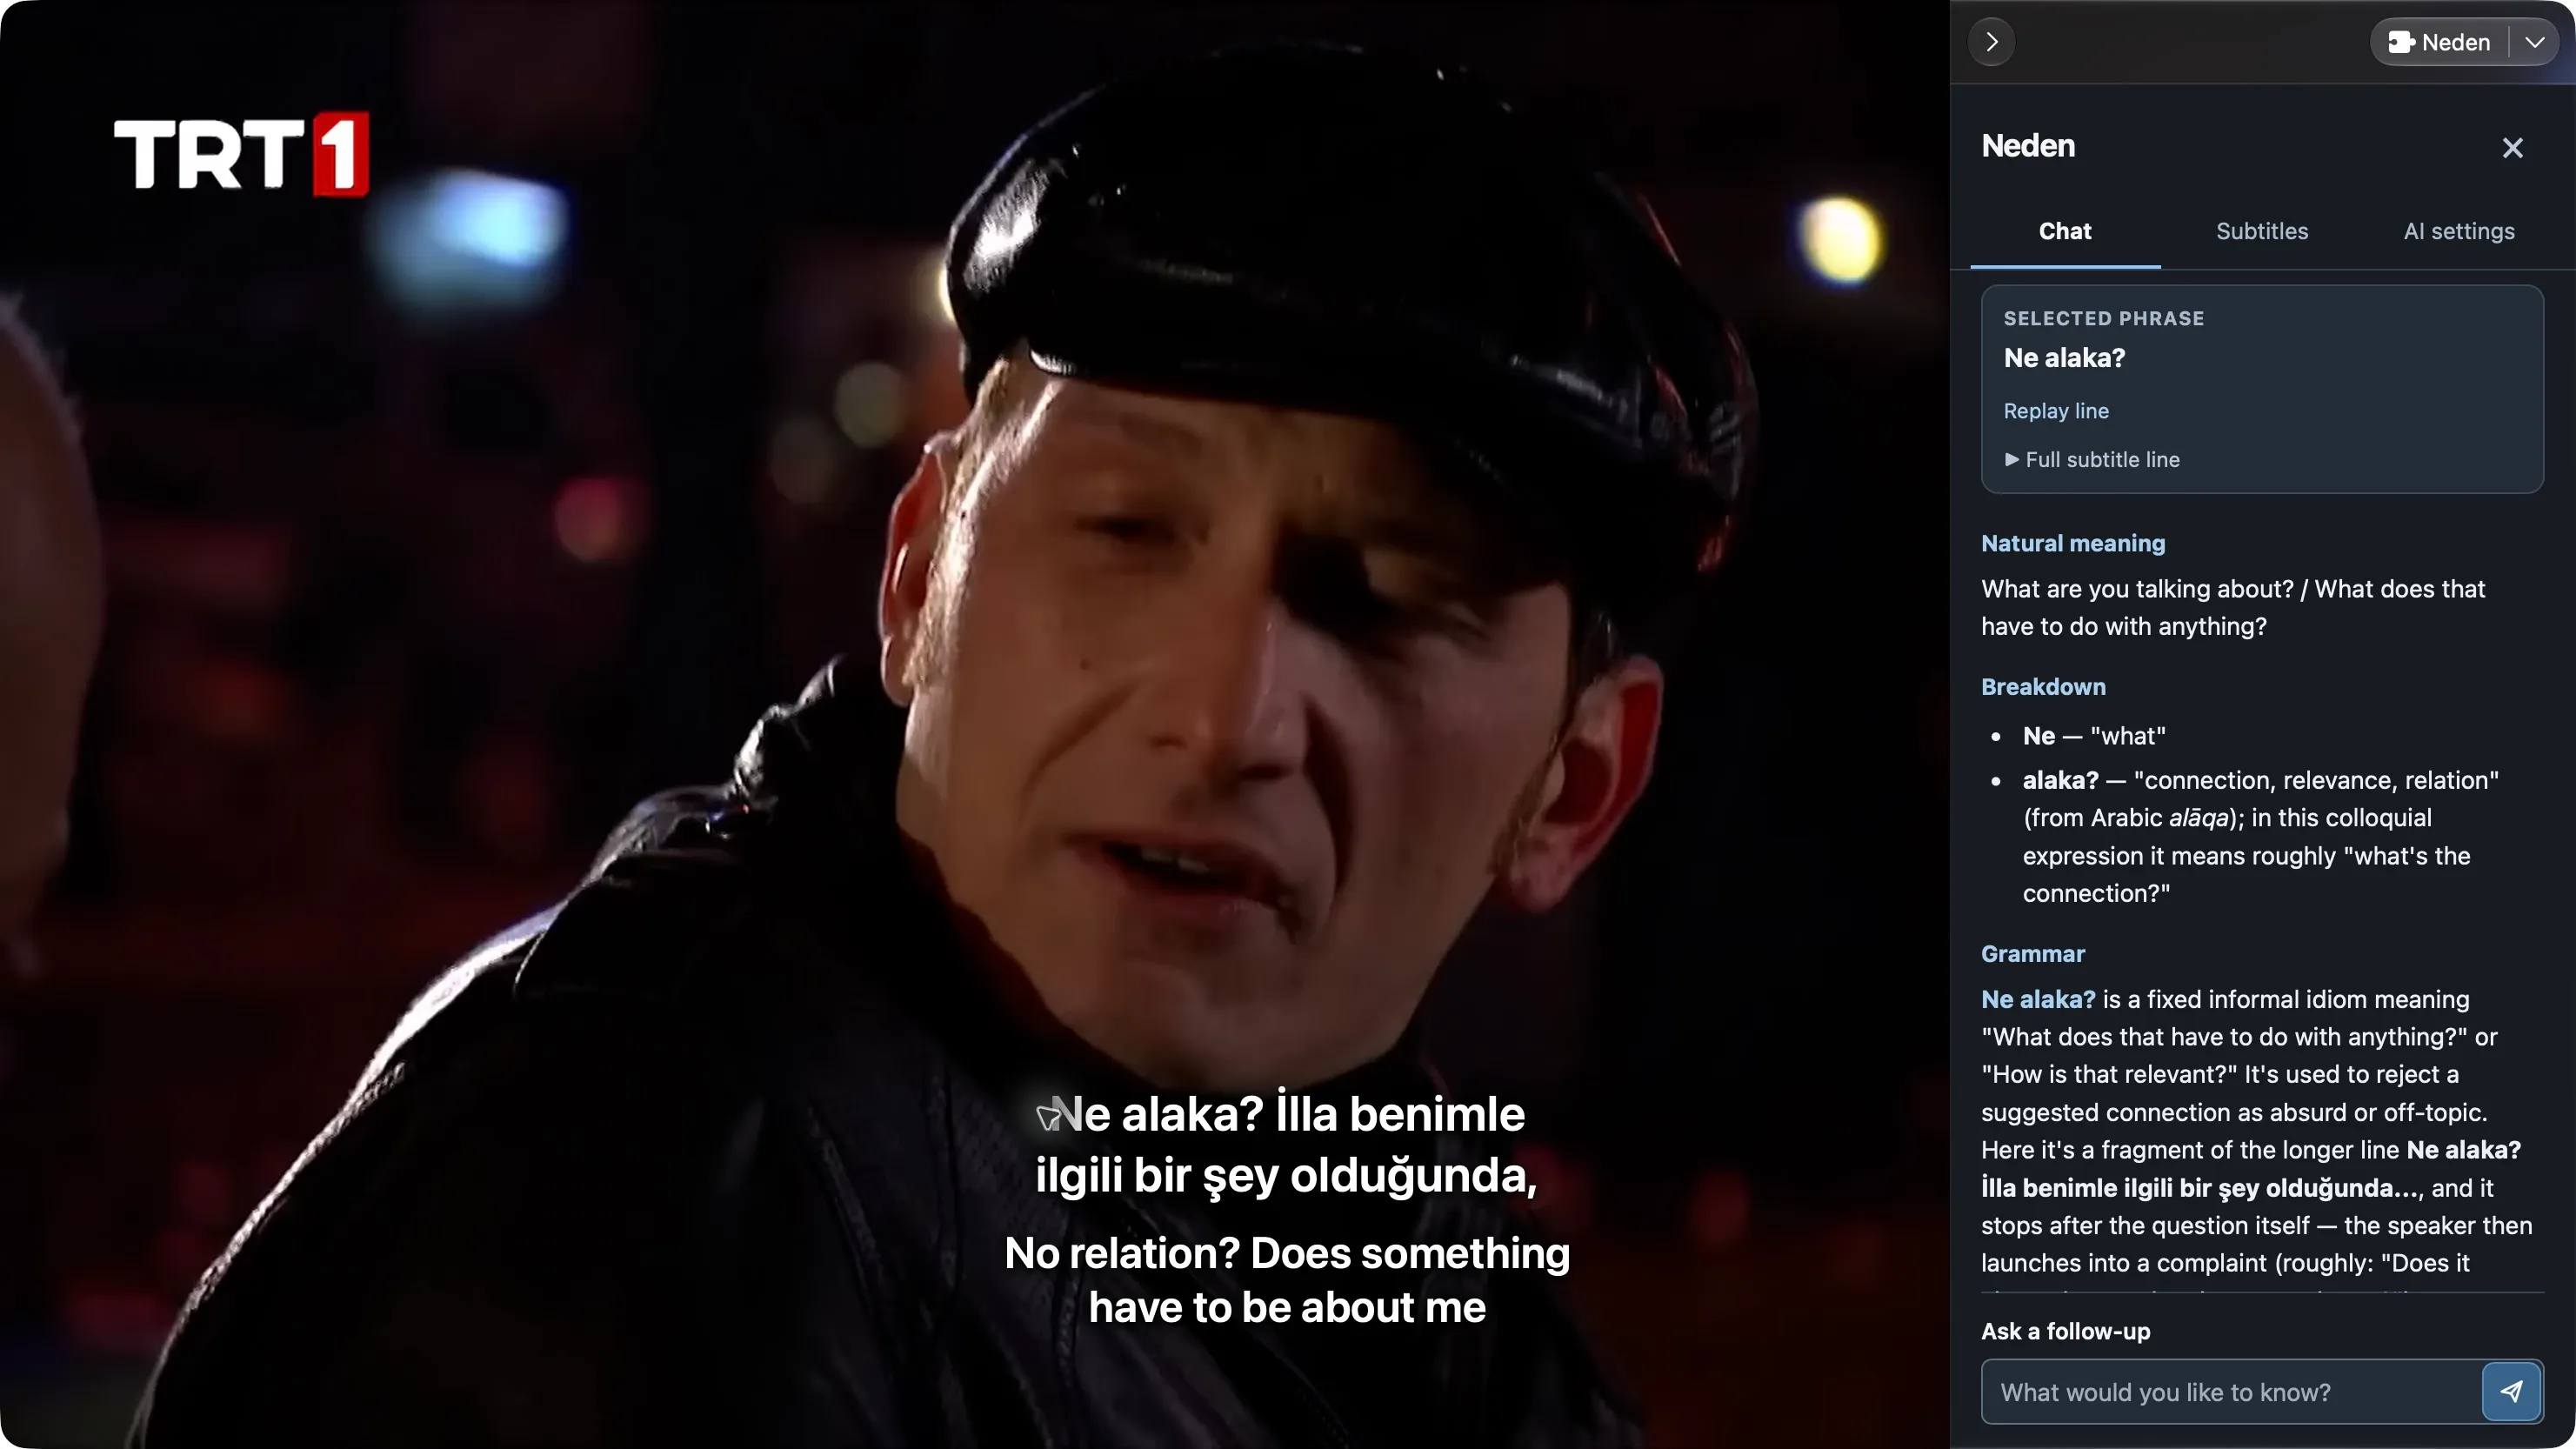Send the follow-up with the paper plane icon
Screen dimensions: 2576x1449
pyautogui.click(x=2511, y=1392)
